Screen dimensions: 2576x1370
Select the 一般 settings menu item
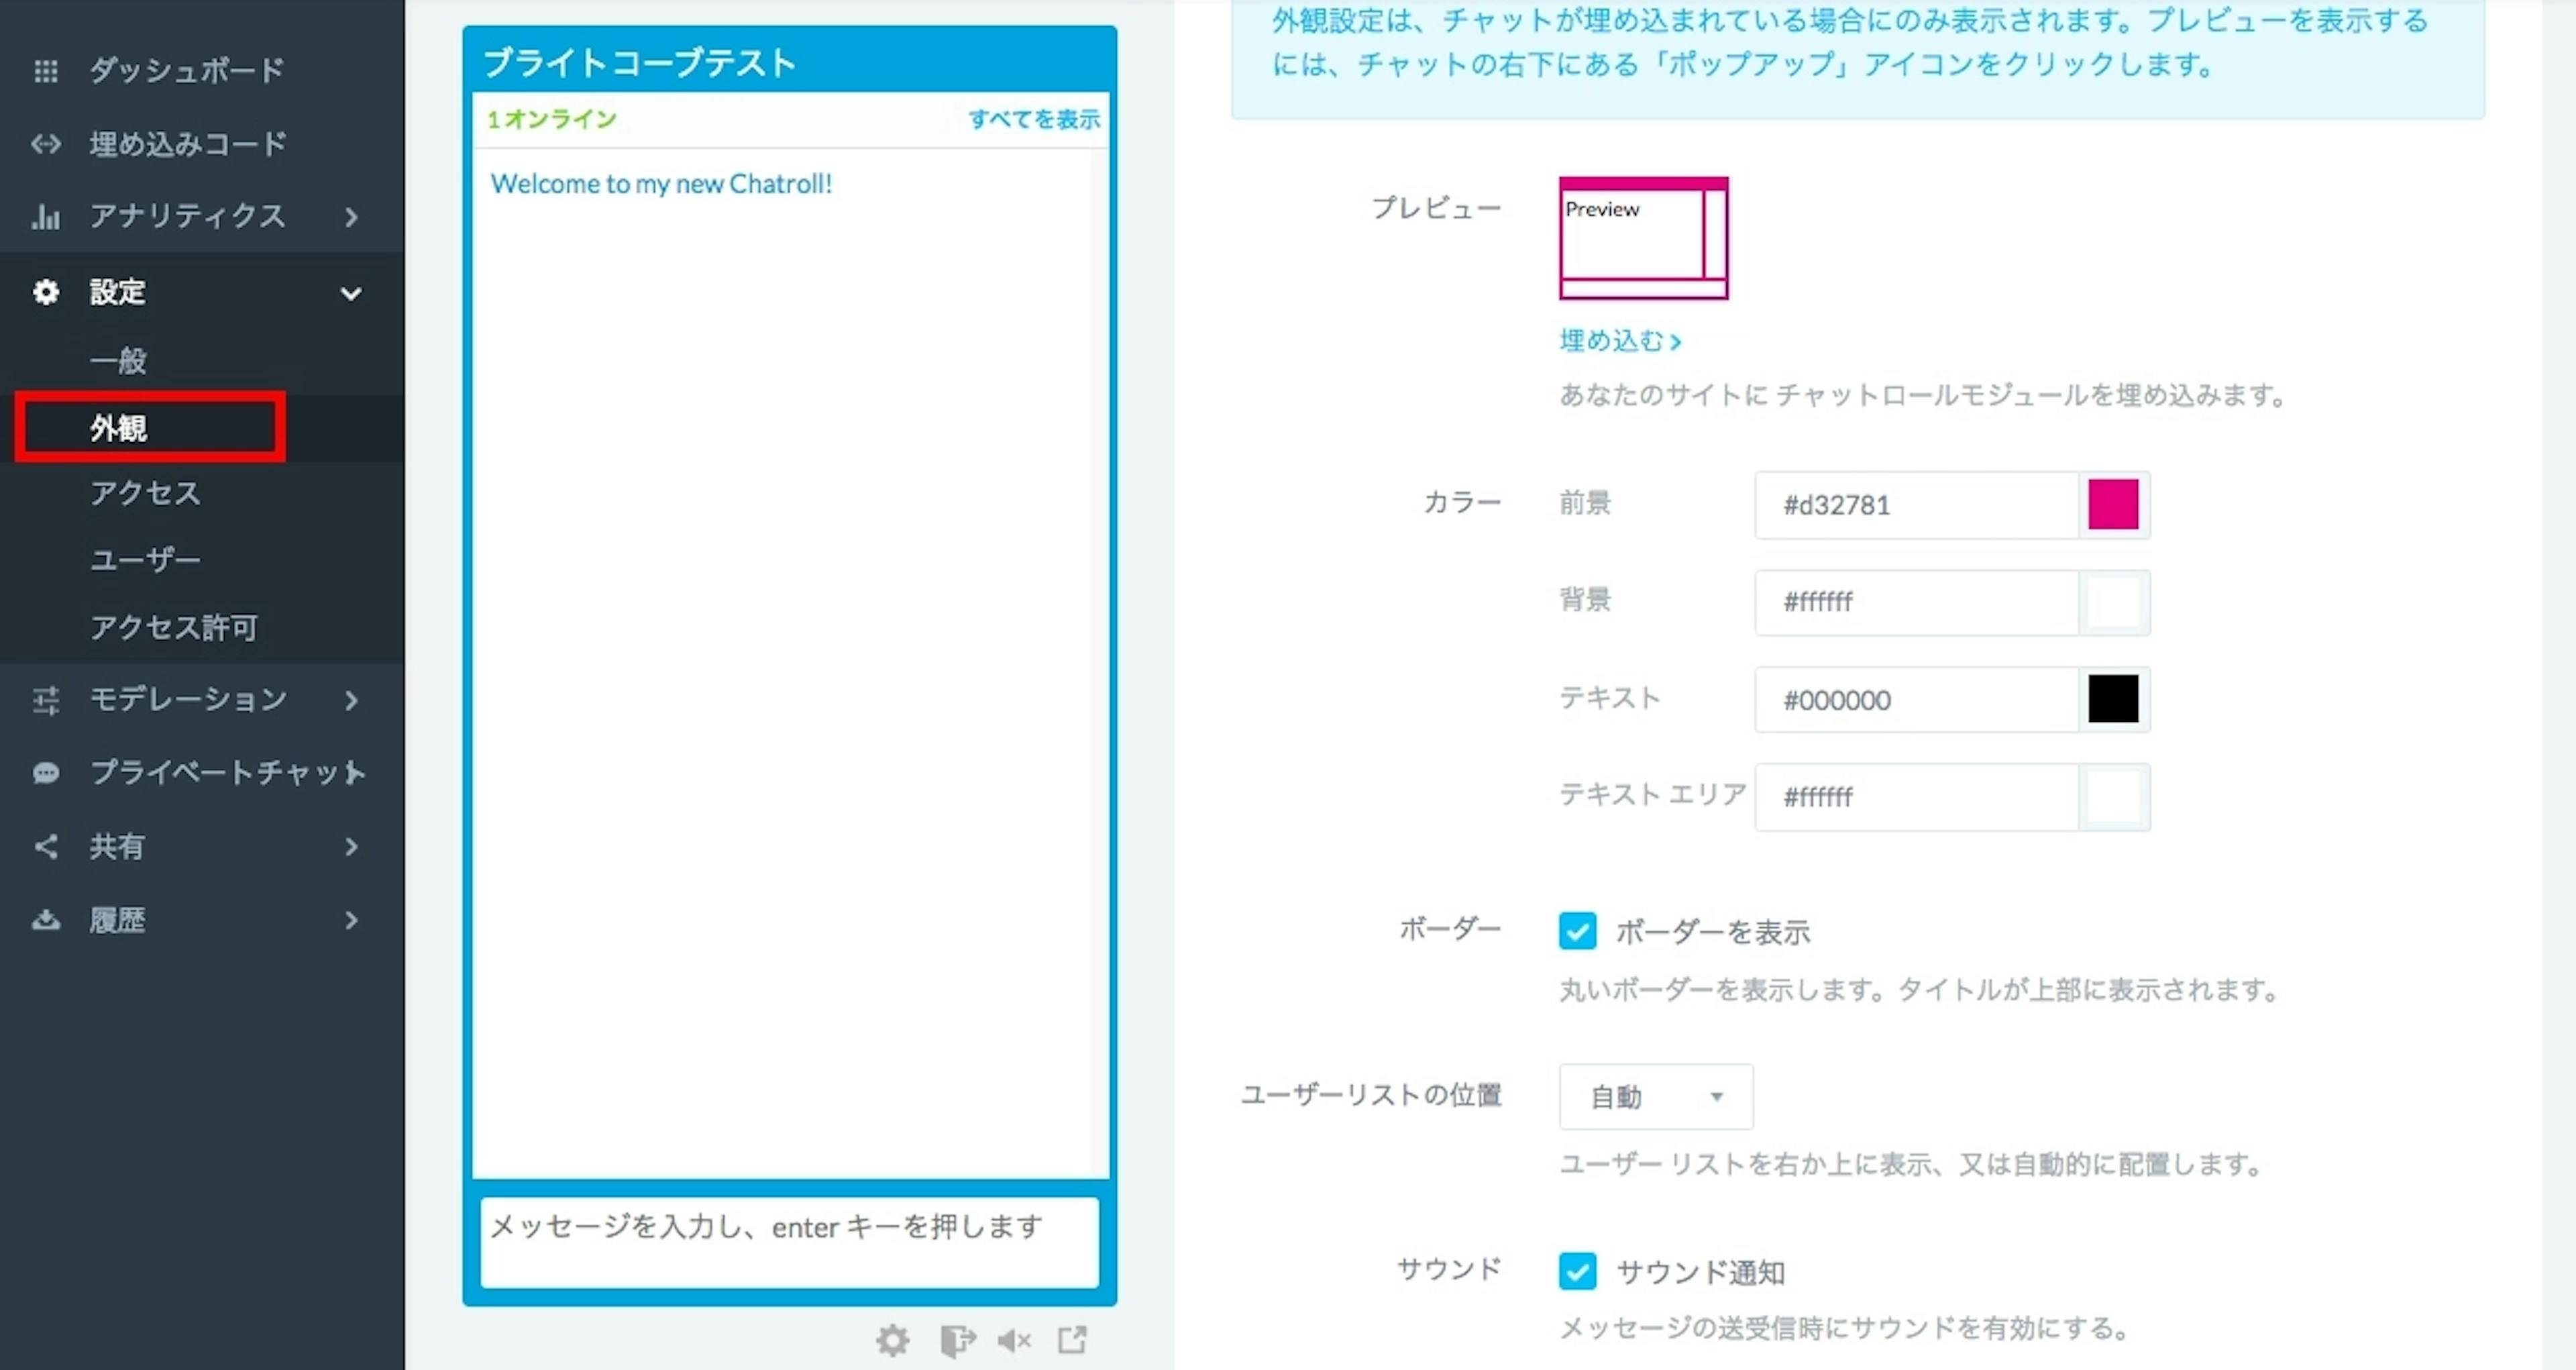[x=118, y=360]
